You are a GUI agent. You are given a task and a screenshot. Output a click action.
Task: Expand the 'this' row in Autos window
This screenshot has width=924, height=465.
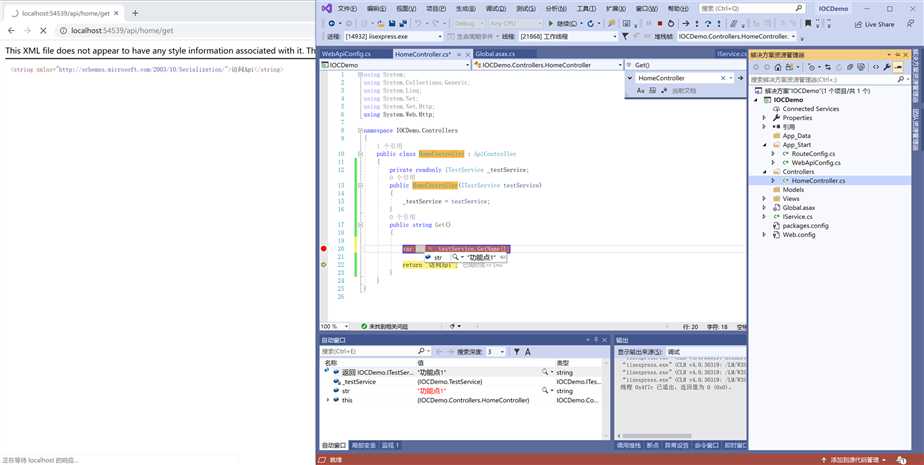[328, 400]
